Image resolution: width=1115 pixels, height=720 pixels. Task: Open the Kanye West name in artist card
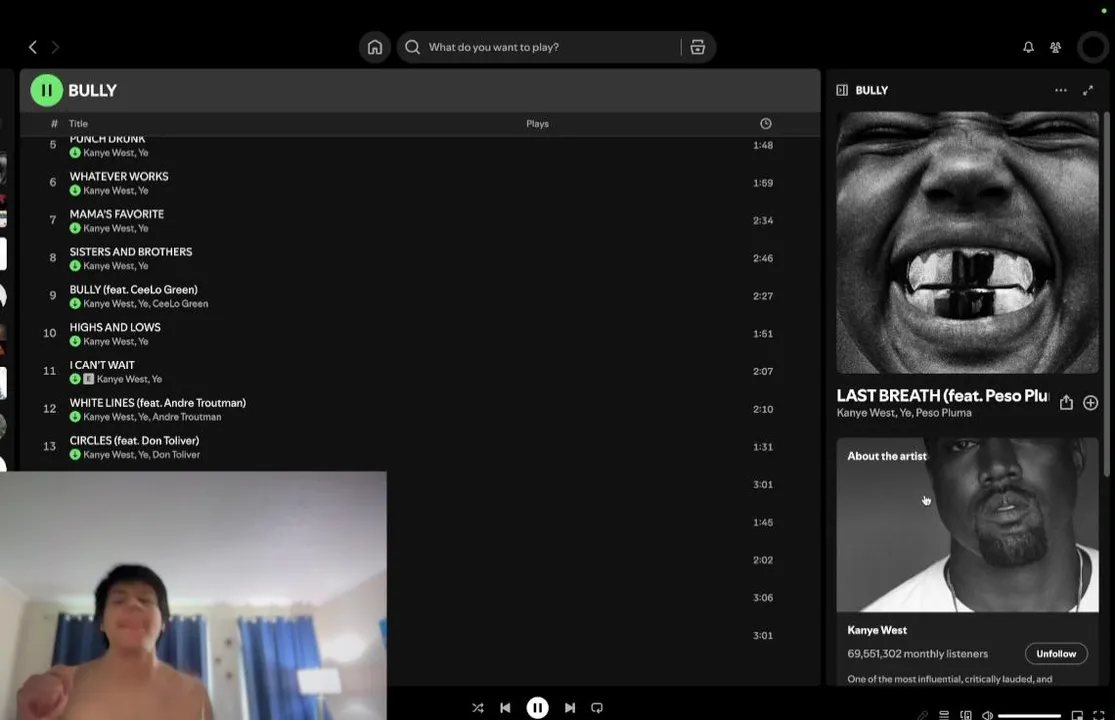877,630
